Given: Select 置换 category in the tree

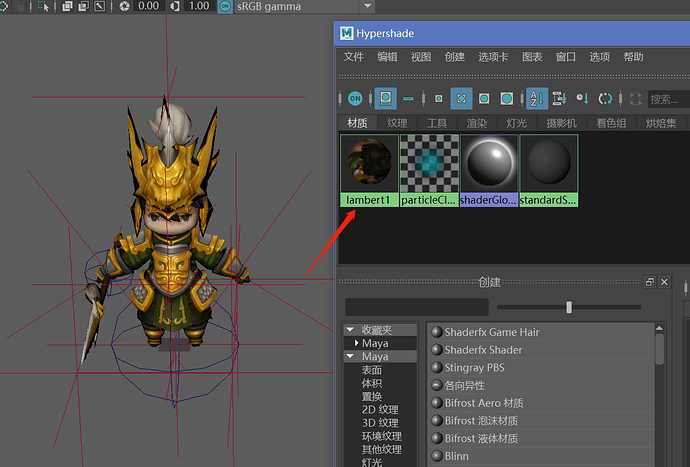Looking at the screenshot, I should (371, 396).
